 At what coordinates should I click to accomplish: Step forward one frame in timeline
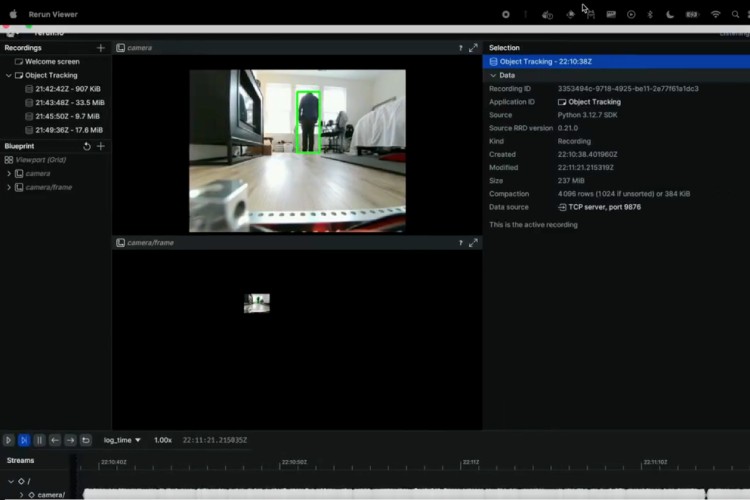70,440
